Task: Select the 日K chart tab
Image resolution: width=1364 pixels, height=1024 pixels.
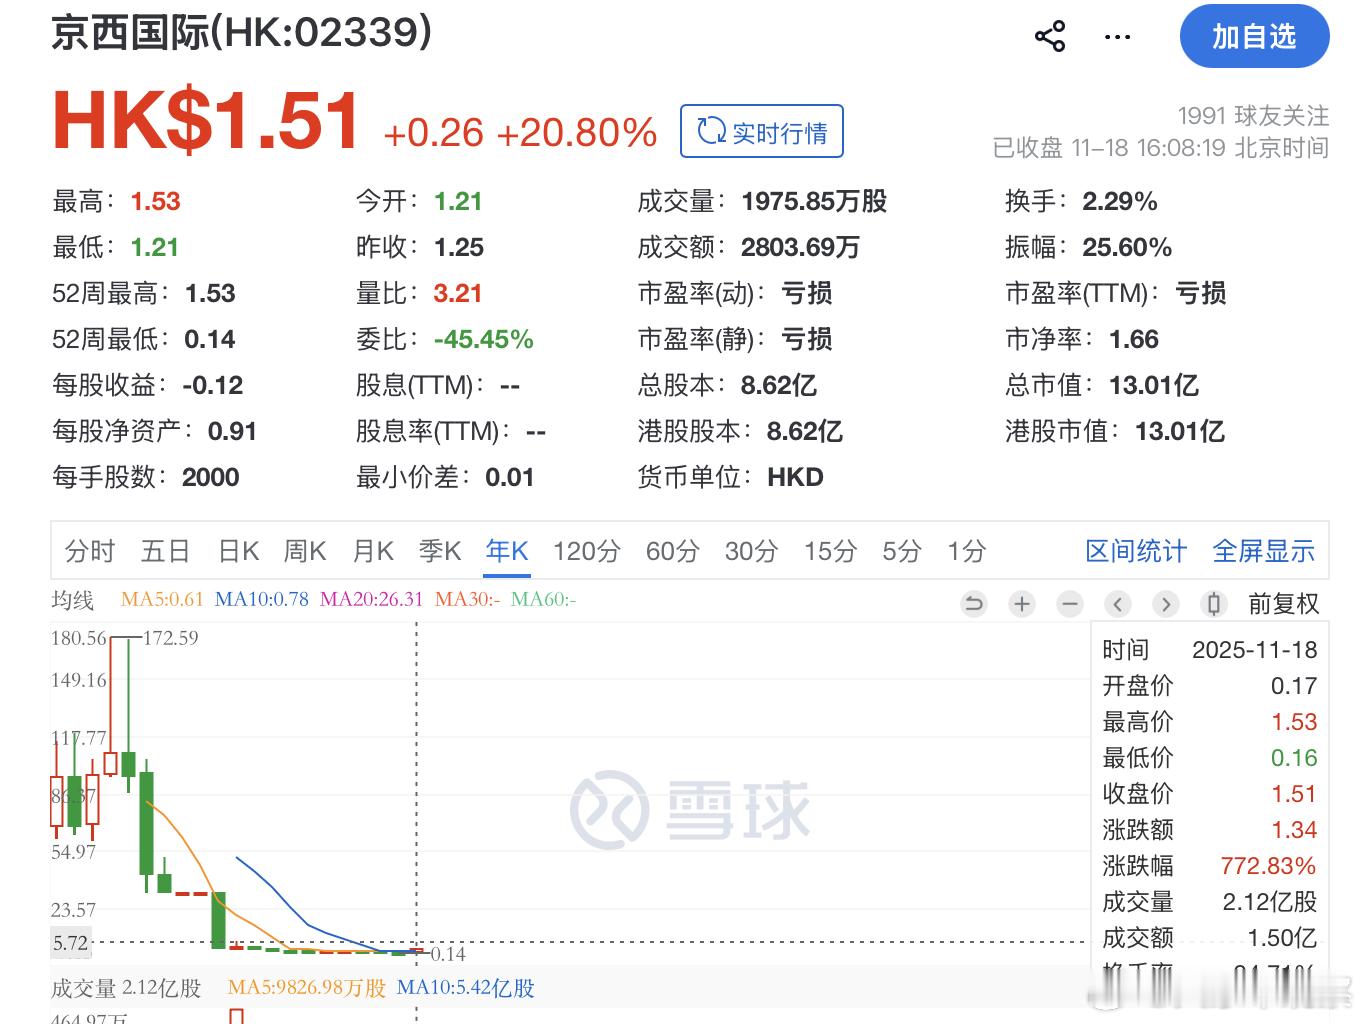Action: [239, 551]
